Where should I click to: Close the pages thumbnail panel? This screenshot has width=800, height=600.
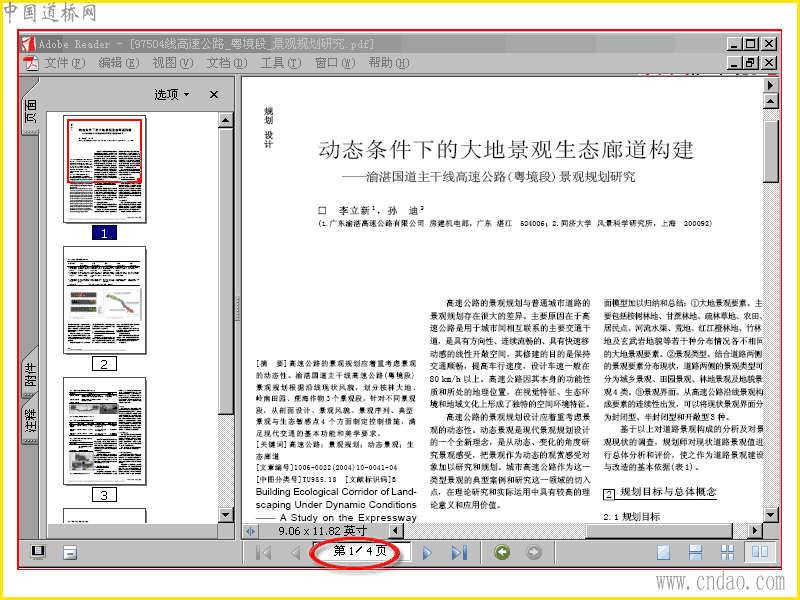tap(214, 94)
